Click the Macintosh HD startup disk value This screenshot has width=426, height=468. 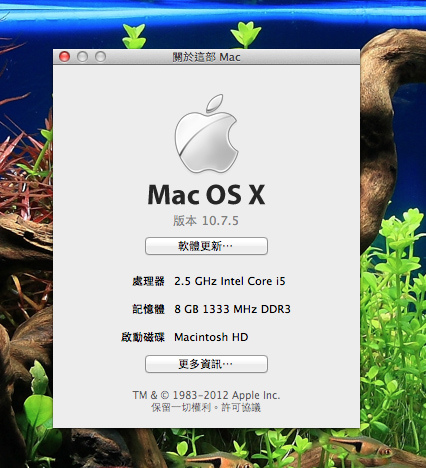click(x=211, y=337)
